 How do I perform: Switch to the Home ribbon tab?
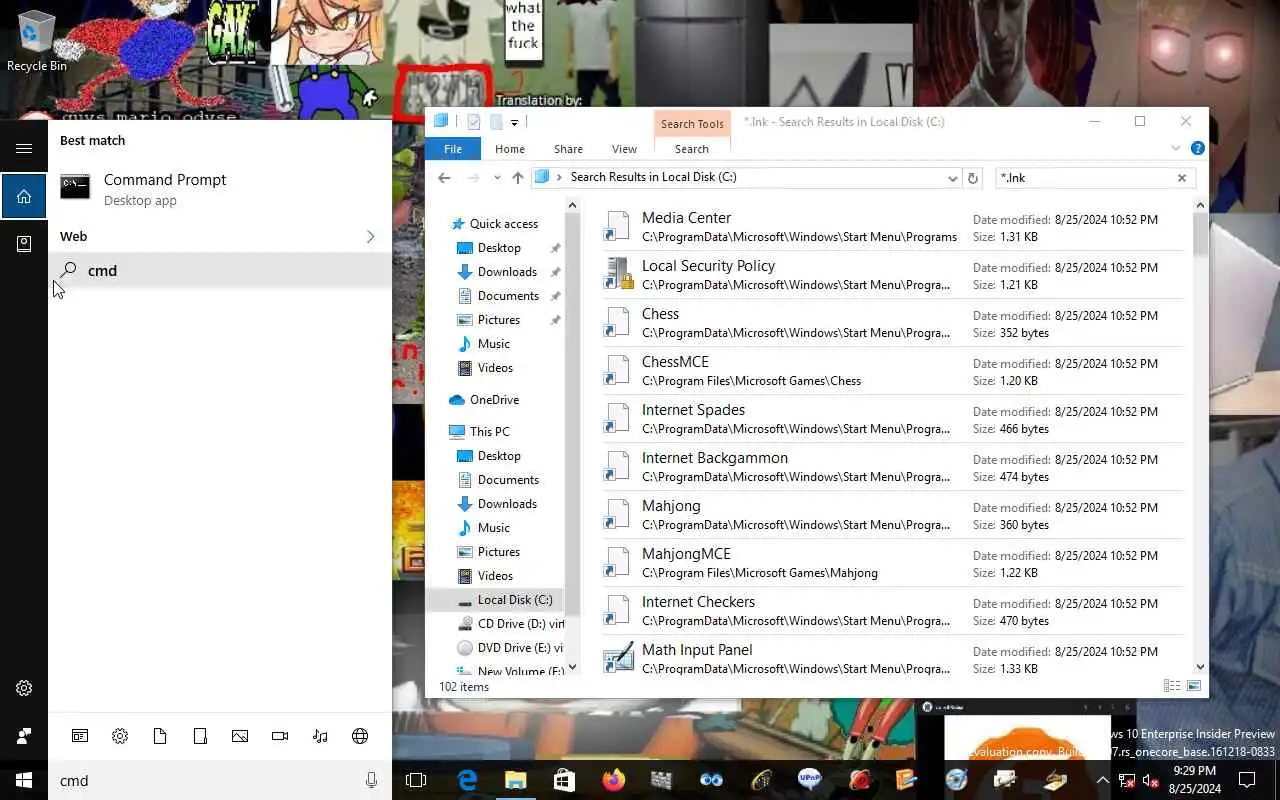[x=510, y=149]
